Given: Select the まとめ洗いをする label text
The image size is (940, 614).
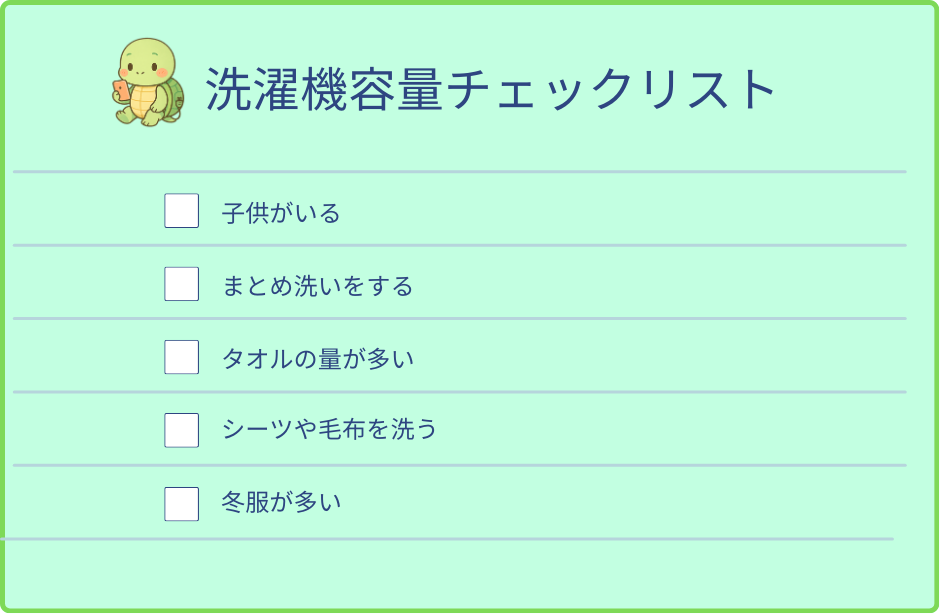Looking at the screenshot, I should click(x=317, y=287).
